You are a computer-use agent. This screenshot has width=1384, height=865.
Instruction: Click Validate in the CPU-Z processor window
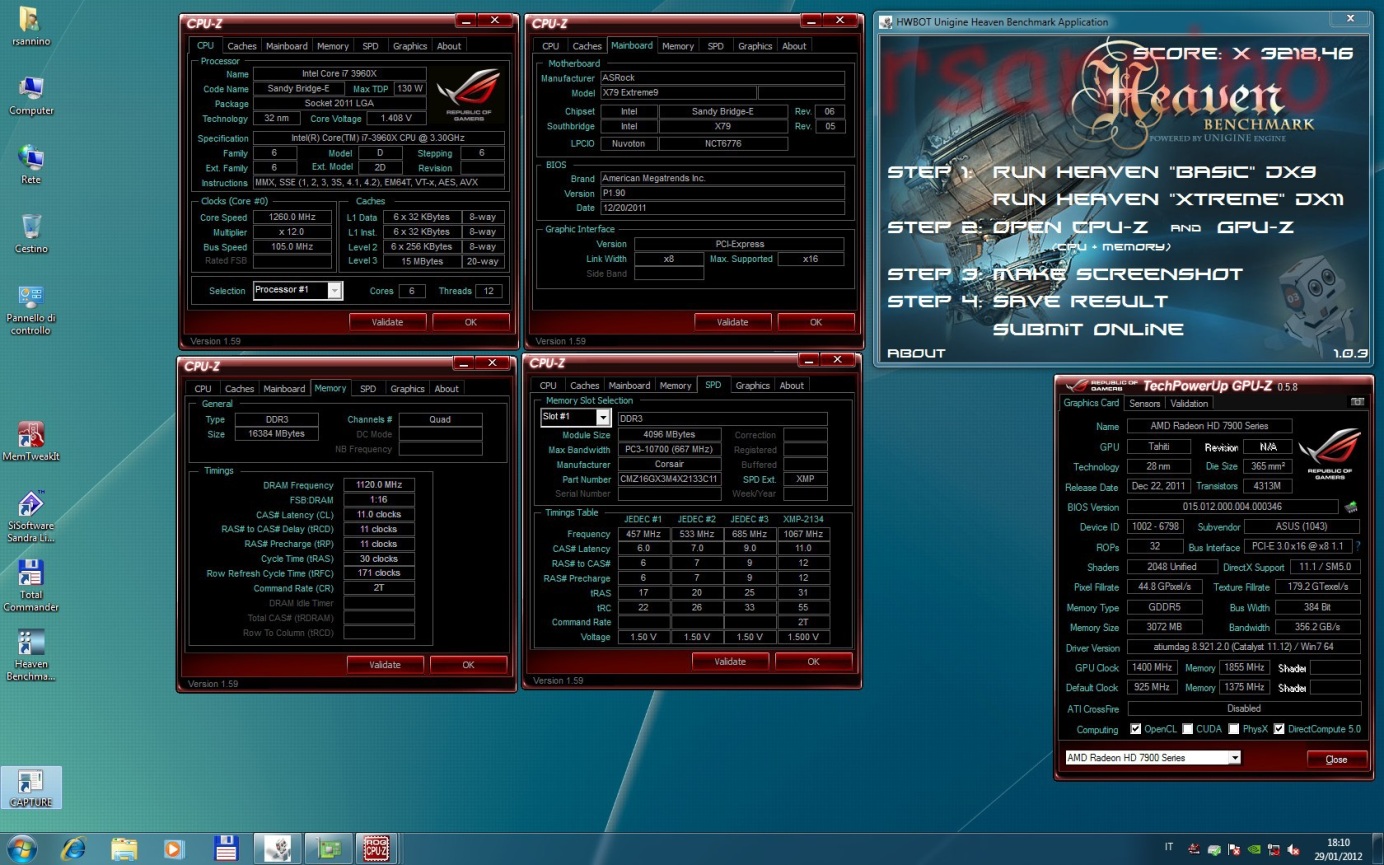[x=387, y=322]
